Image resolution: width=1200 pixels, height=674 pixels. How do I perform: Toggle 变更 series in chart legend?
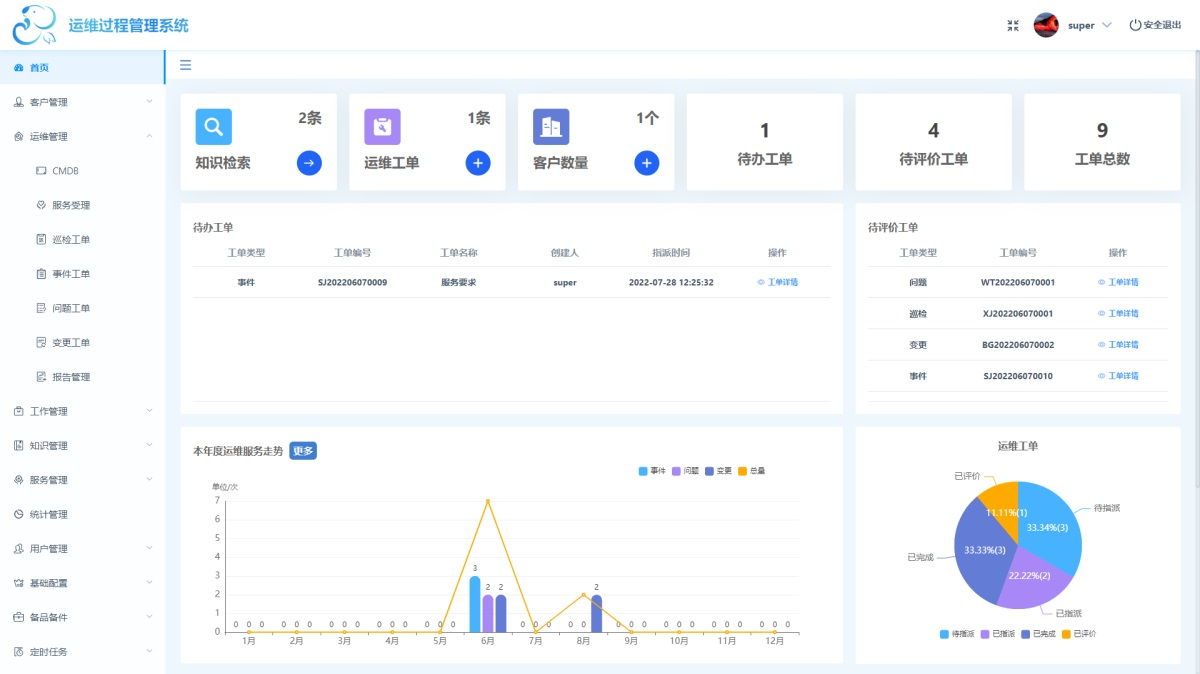point(719,470)
